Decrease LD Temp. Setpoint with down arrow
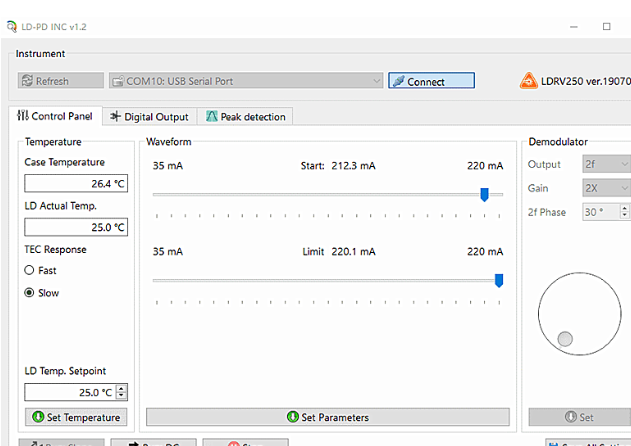This screenshot has width=631, height=446. coord(122,396)
